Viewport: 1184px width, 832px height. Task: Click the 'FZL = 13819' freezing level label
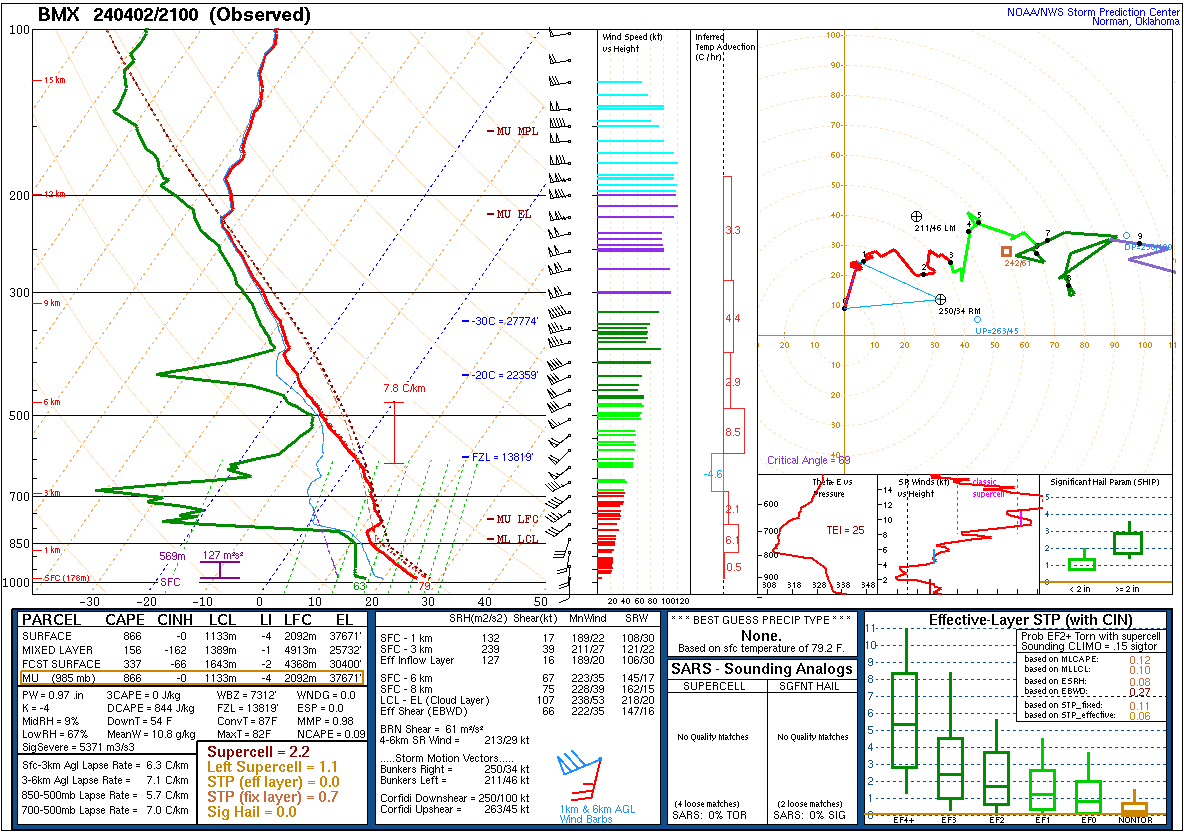[x=498, y=457]
